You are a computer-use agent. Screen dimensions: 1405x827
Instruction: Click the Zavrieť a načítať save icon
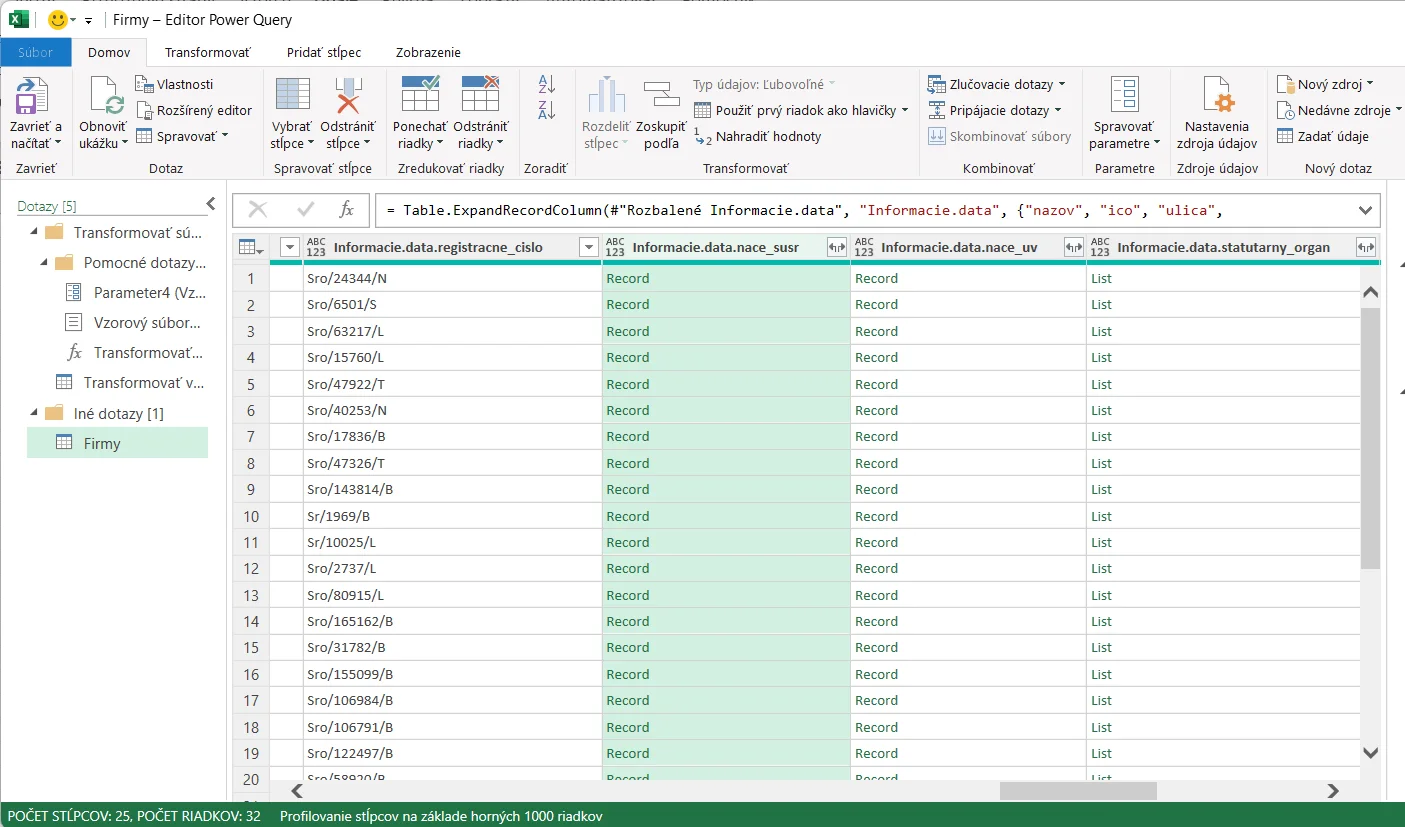click(35, 96)
